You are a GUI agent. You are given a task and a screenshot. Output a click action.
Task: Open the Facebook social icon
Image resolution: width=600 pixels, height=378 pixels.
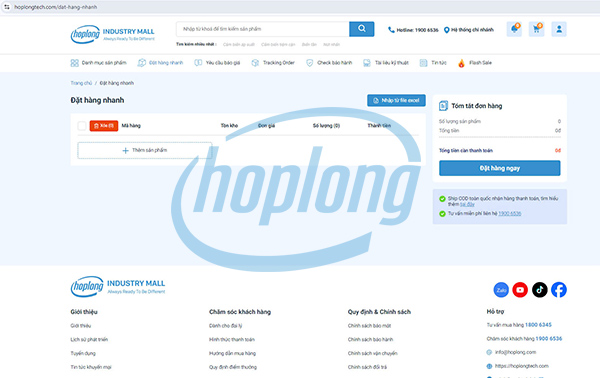(559, 290)
